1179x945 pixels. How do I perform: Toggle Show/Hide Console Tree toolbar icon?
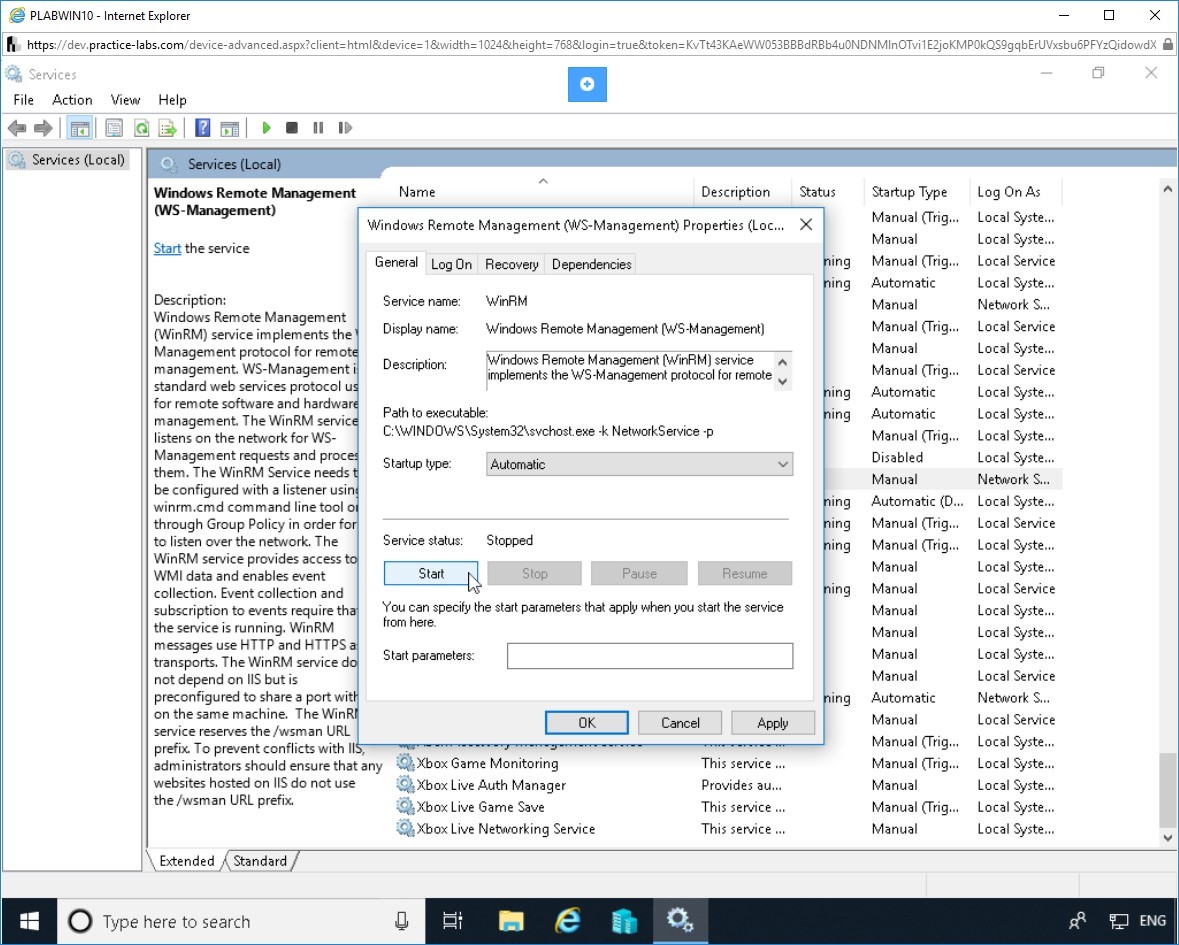point(80,128)
